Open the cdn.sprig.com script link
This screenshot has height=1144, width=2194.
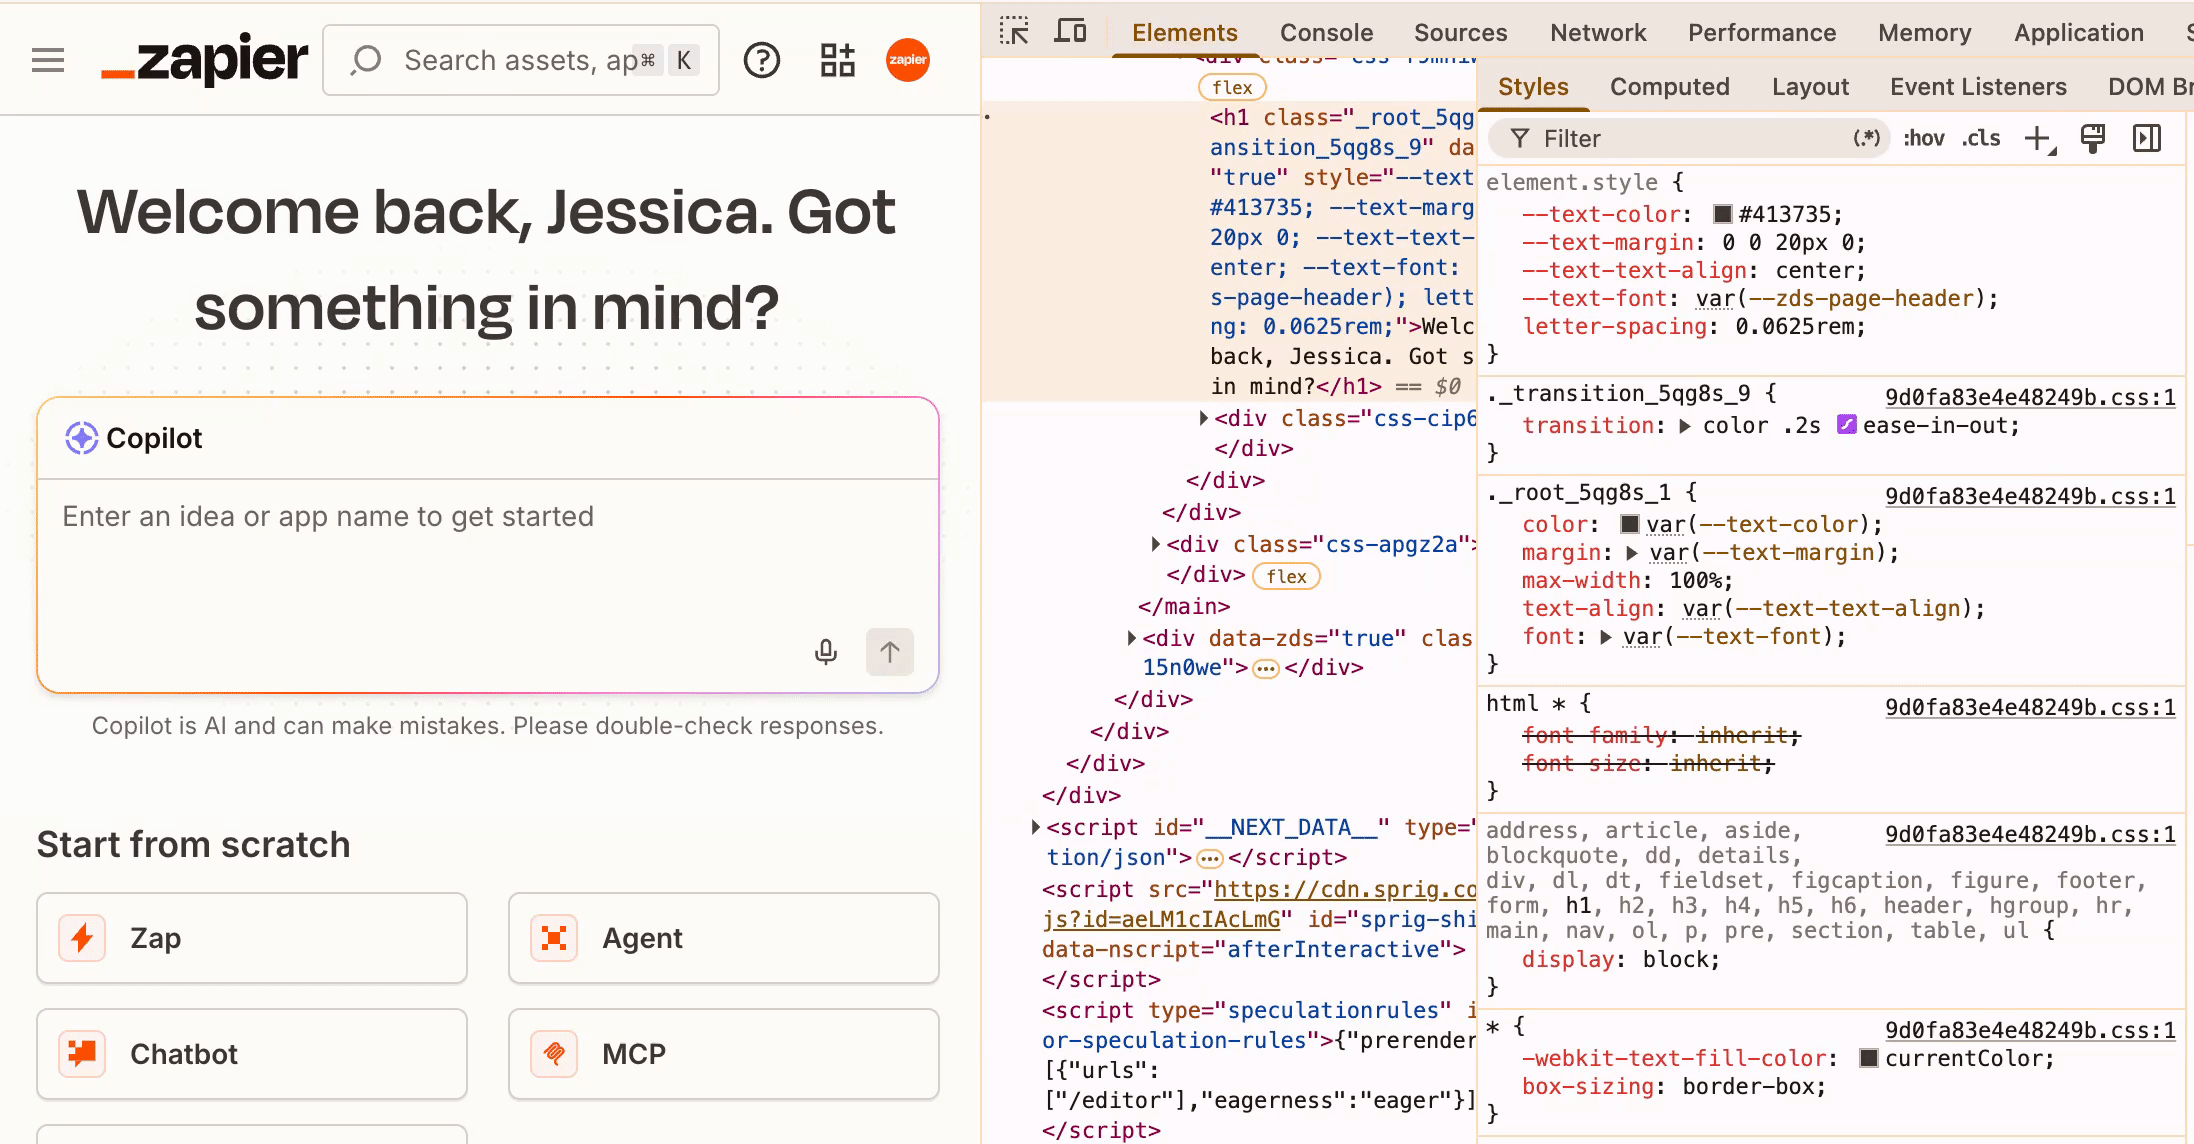(1344, 890)
